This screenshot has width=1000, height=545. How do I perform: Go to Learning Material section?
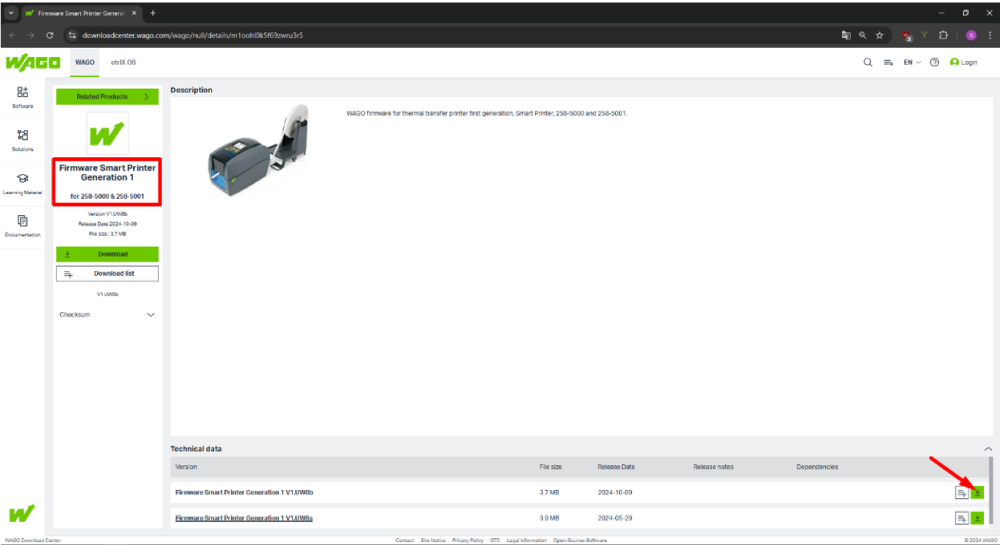click(x=22, y=182)
